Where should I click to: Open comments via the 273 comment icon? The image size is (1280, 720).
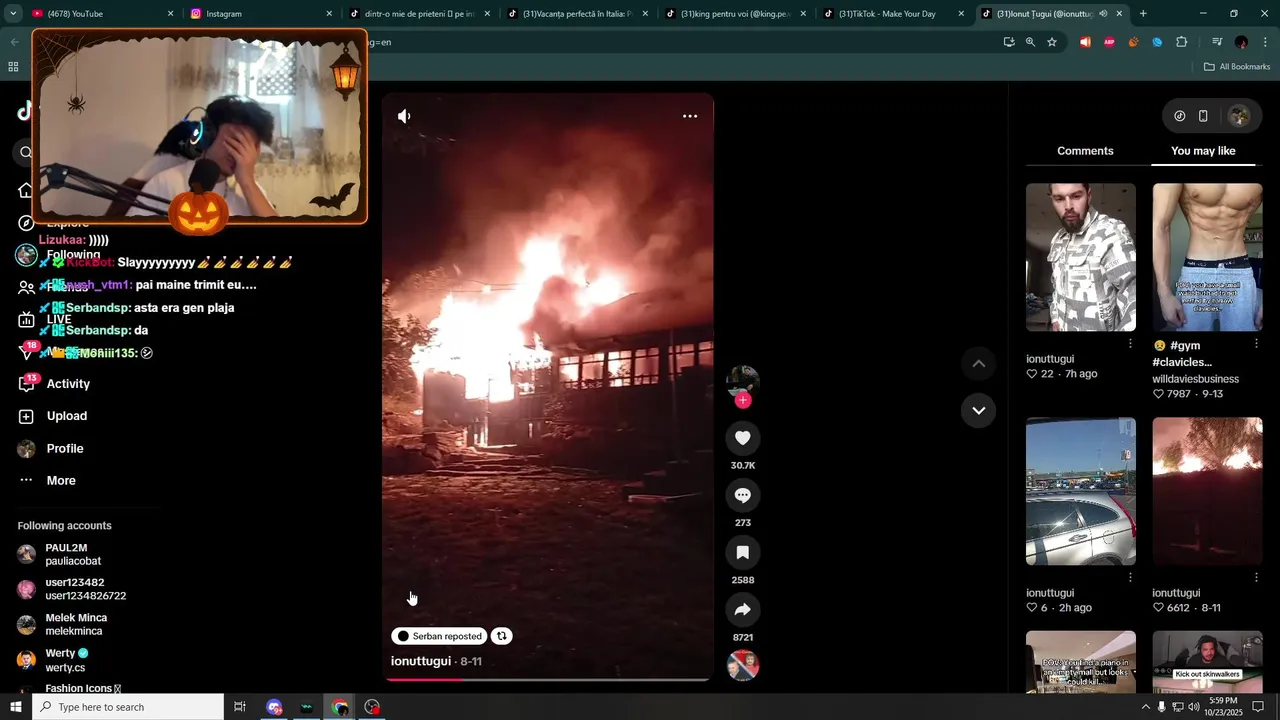coord(742,495)
